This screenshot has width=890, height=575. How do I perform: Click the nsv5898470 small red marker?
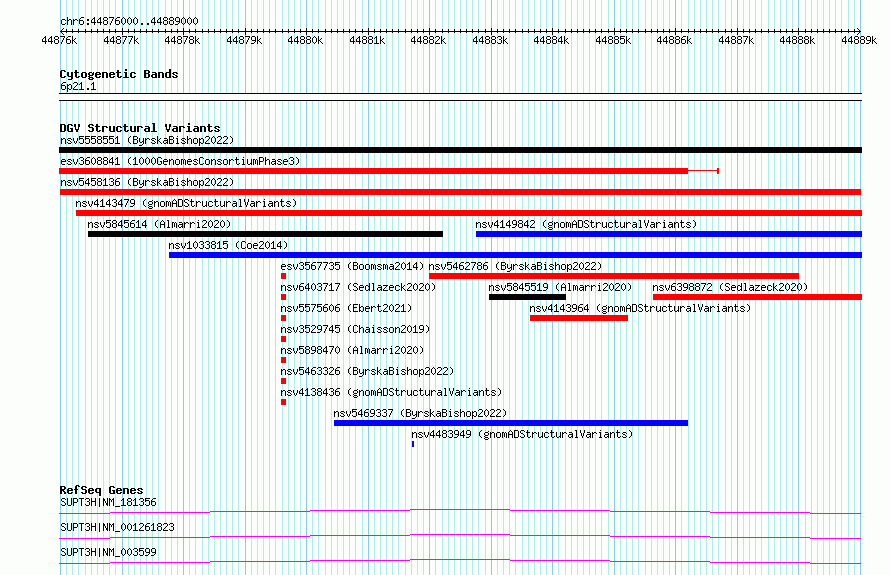283,360
